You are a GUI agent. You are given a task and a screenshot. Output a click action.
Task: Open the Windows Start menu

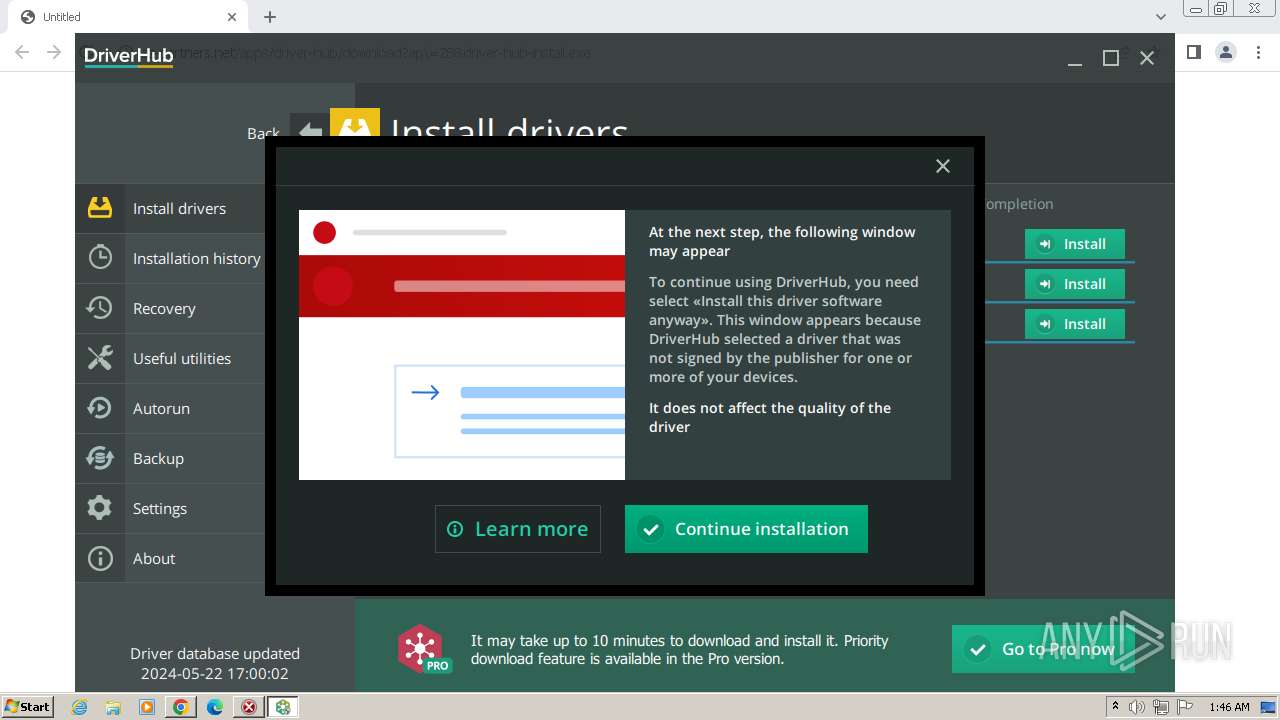(28, 707)
